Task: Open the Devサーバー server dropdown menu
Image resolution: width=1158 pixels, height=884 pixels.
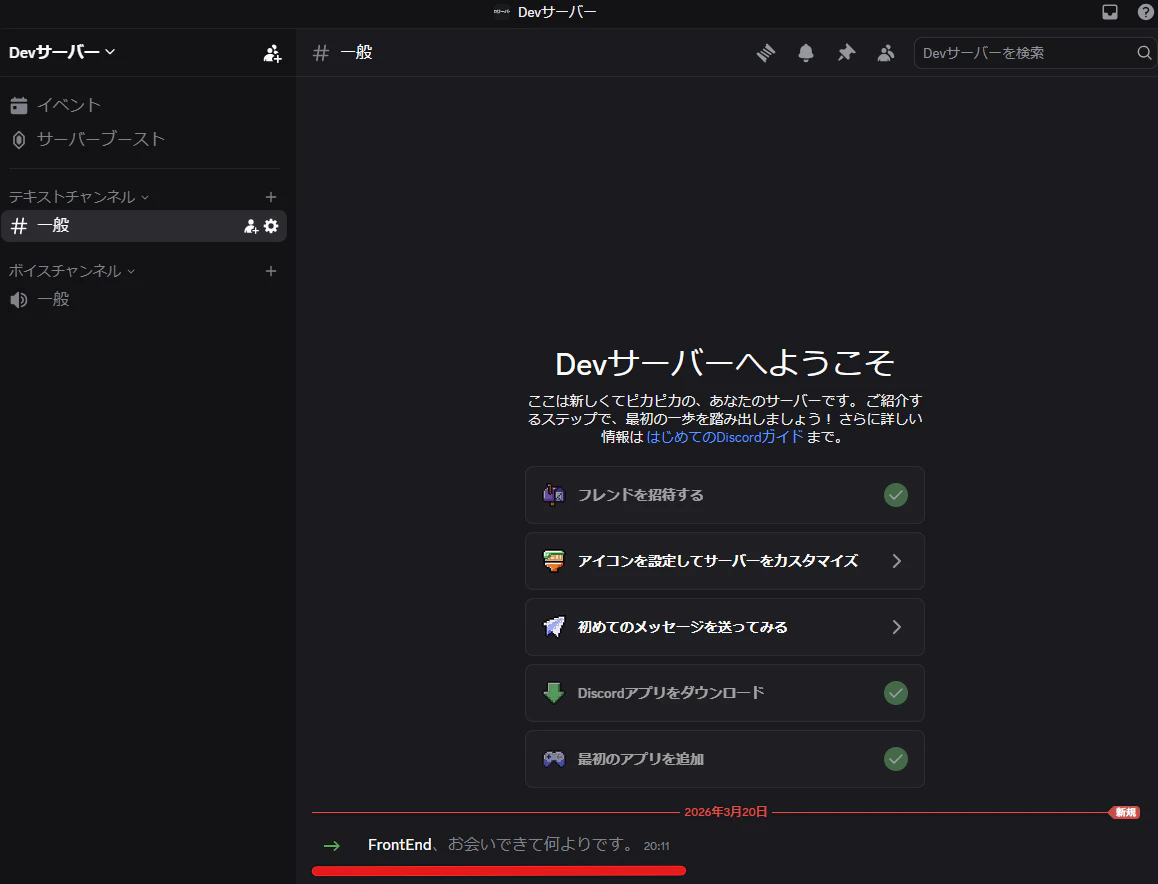Action: coord(62,52)
